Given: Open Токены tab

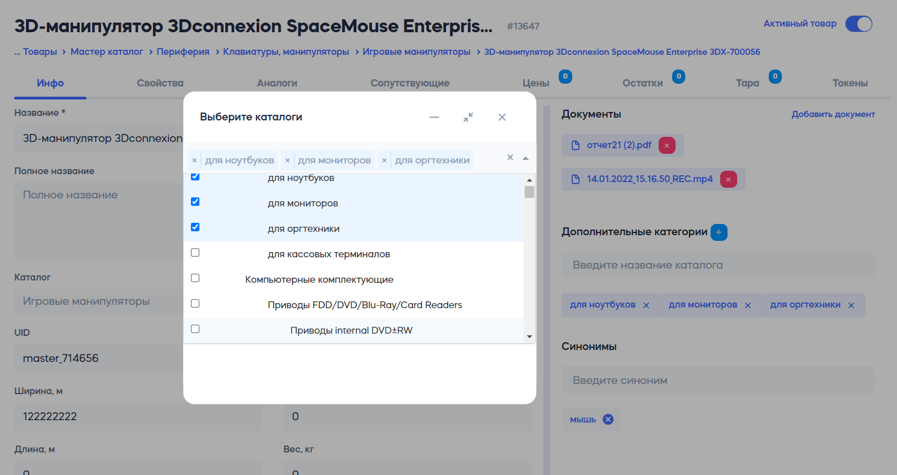Looking at the screenshot, I should [850, 83].
